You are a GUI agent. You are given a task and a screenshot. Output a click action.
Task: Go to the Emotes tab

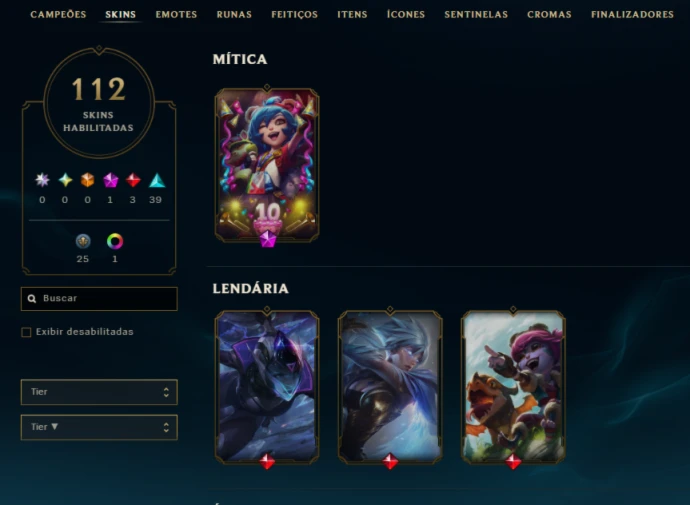coord(176,15)
